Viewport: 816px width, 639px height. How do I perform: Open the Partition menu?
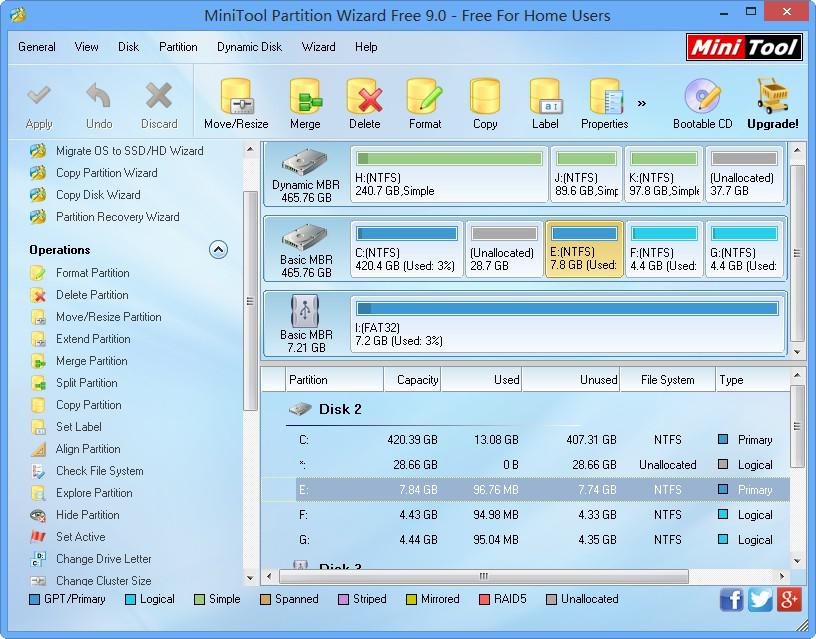(178, 47)
